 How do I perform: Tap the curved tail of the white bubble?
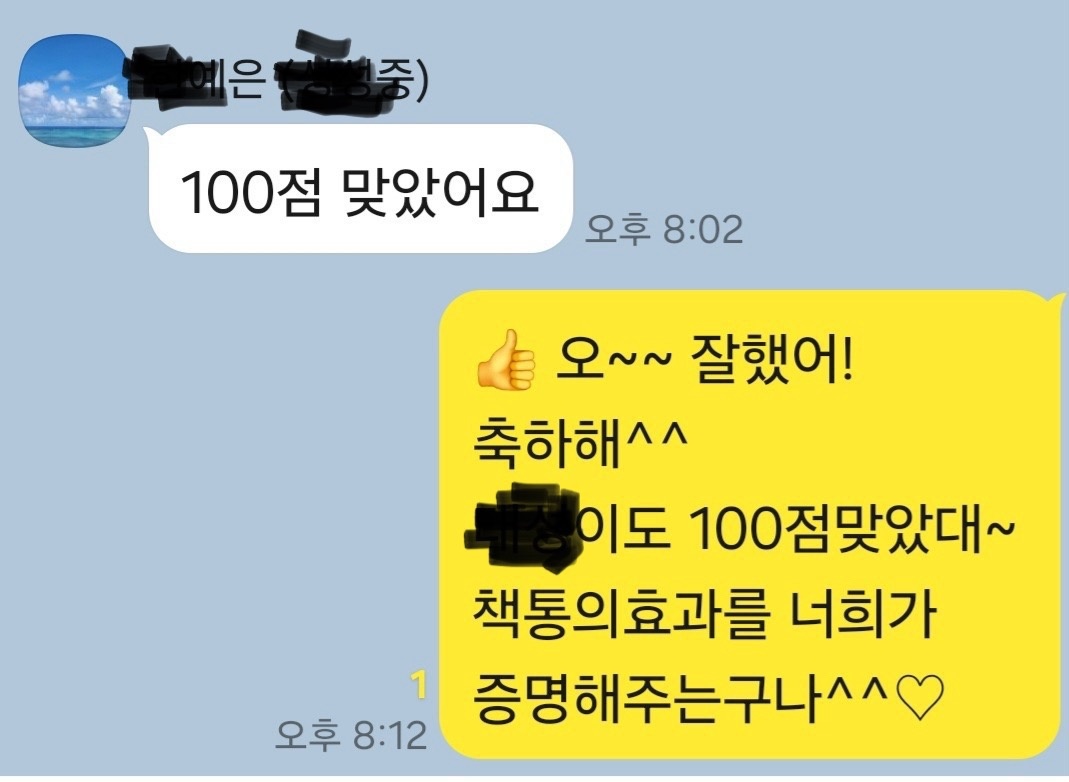[151, 134]
